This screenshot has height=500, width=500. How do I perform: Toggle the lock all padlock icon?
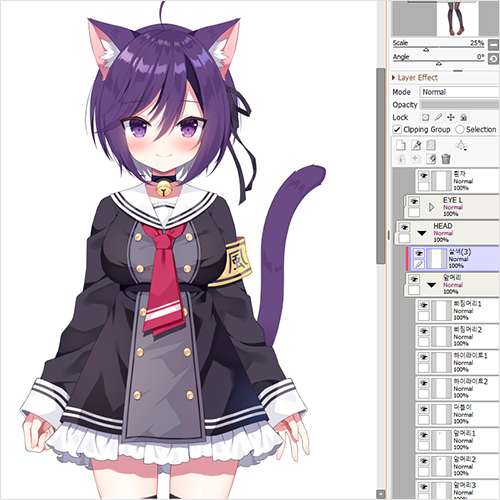(x=463, y=117)
